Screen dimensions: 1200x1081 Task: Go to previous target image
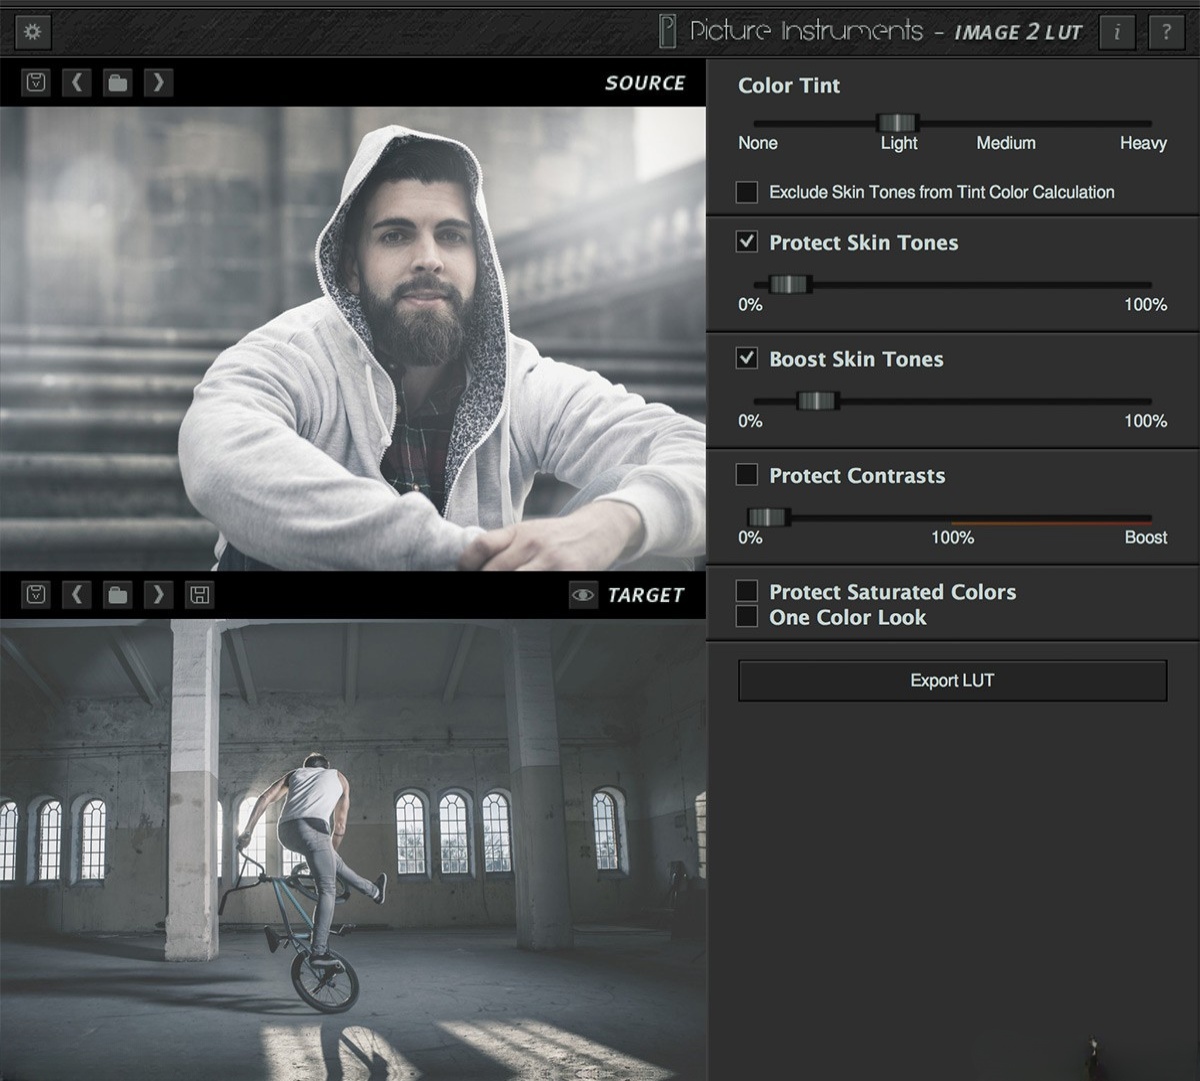(77, 595)
